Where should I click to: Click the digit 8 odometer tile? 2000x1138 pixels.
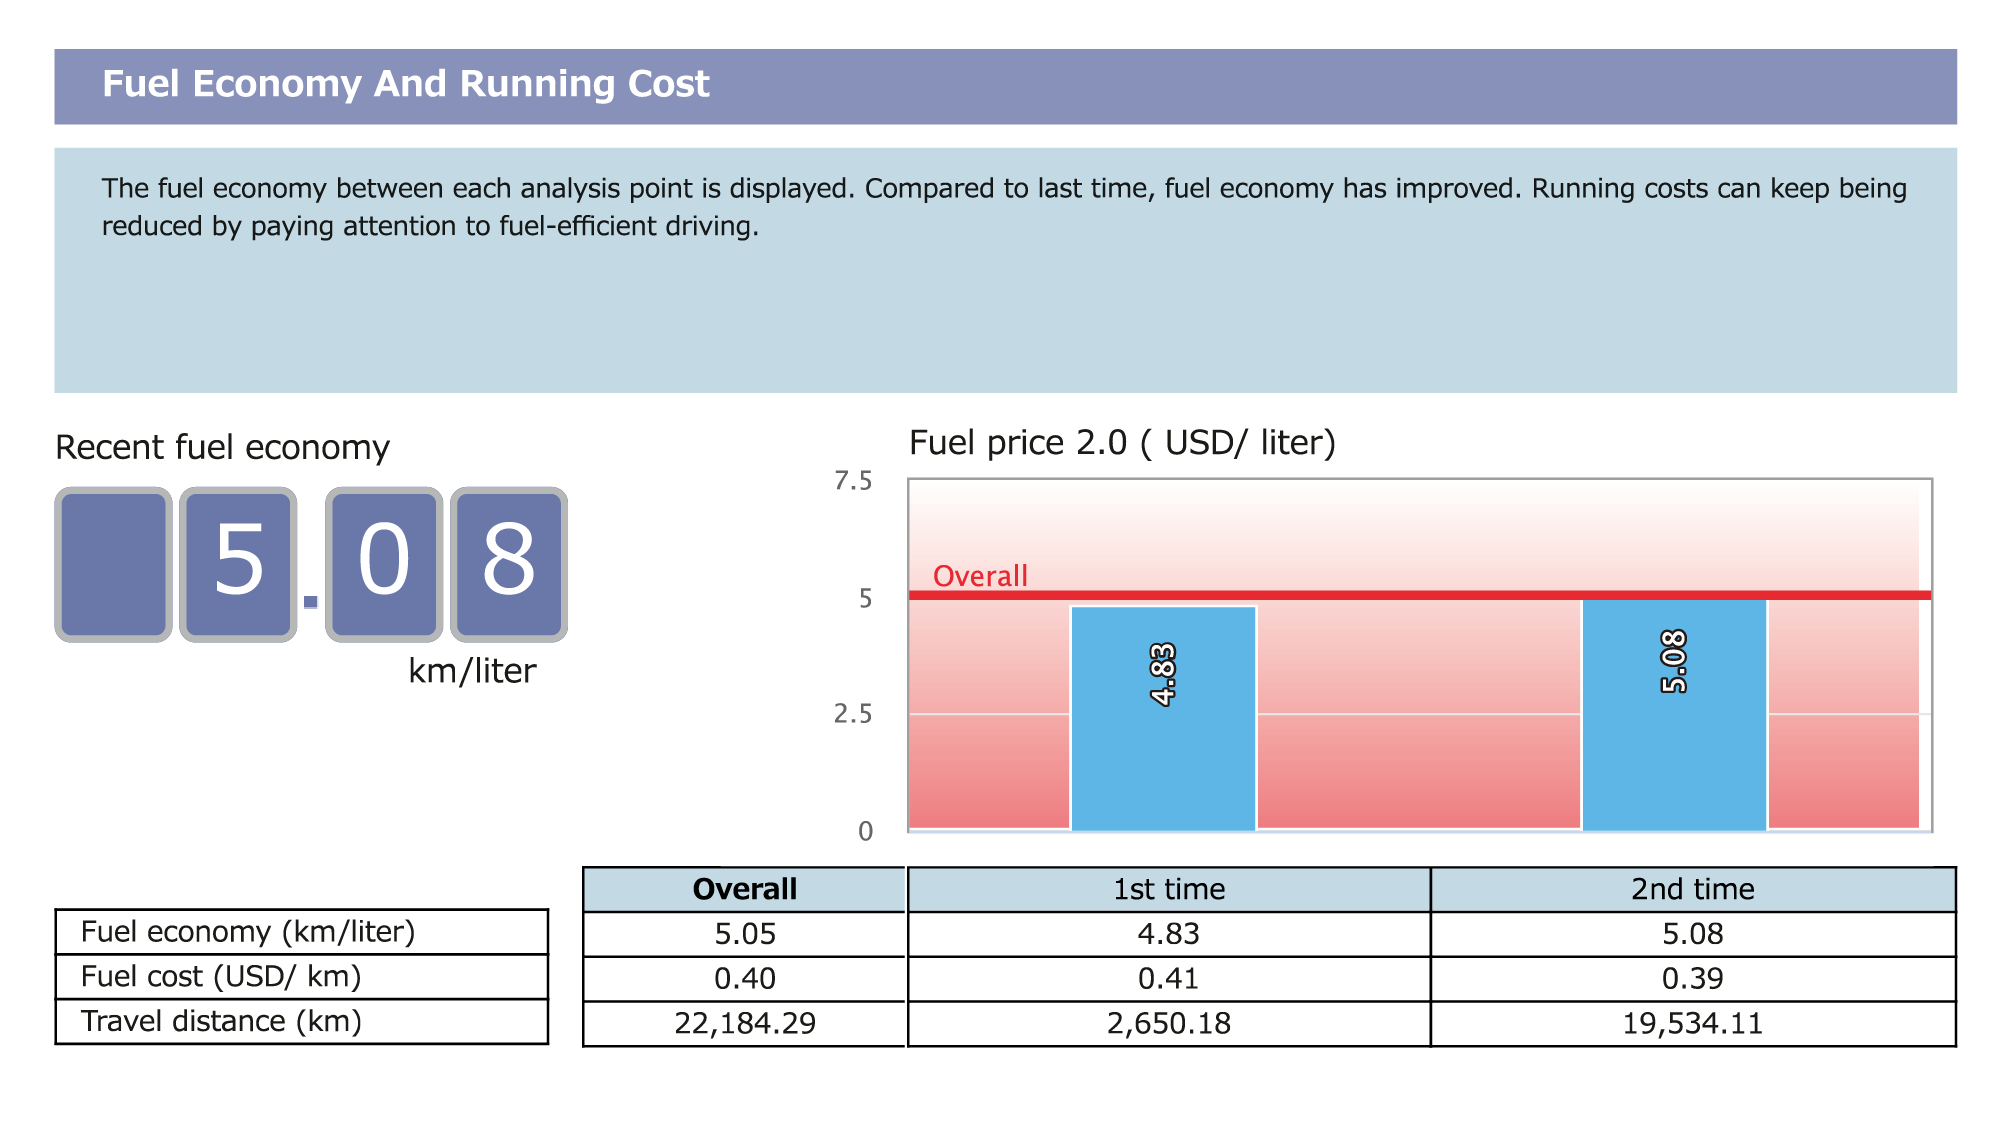coord(509,564)
